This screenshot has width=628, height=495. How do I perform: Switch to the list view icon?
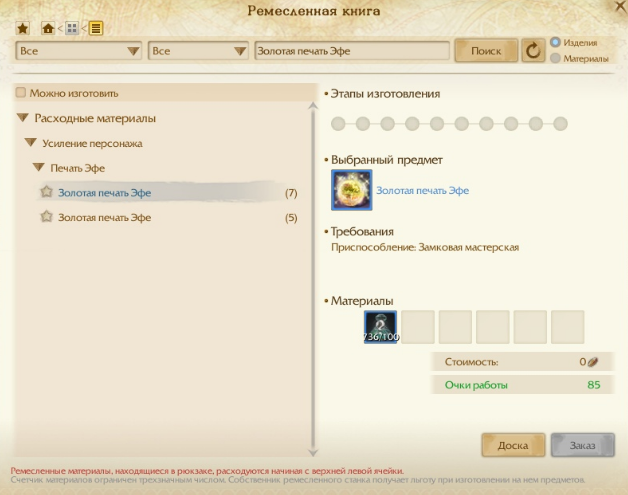pyautogui.click(x=96, y=28)
